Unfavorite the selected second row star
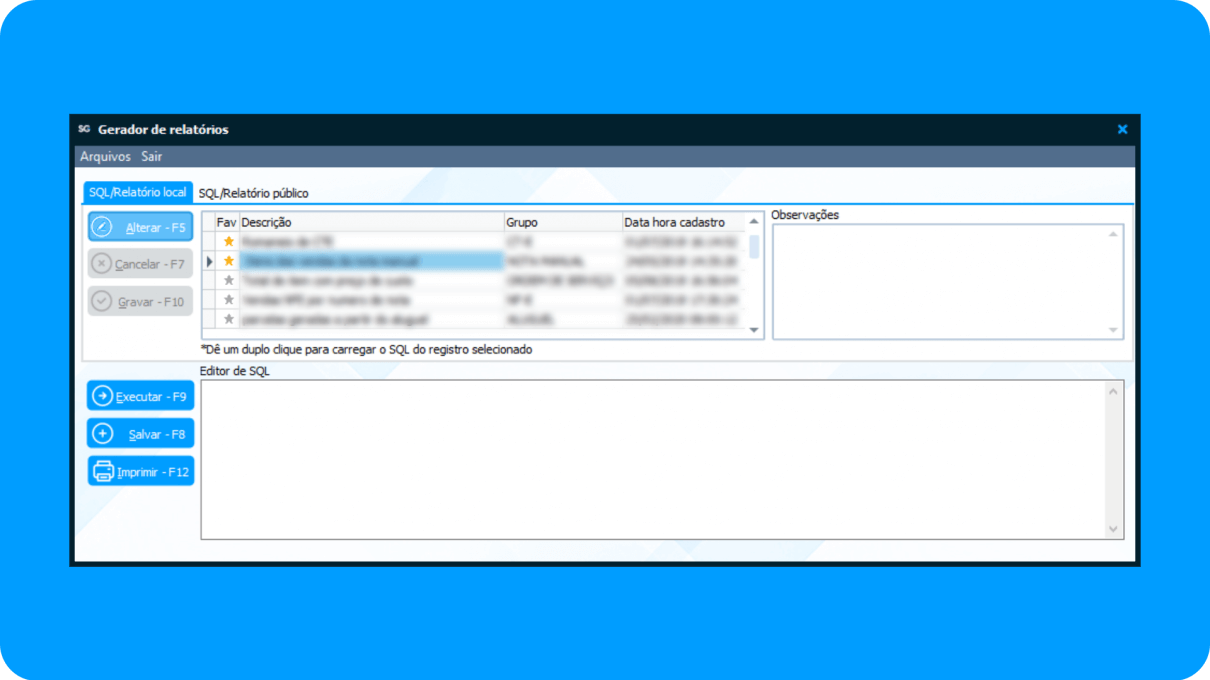The image size is (1210, 680). click(229, 260)
